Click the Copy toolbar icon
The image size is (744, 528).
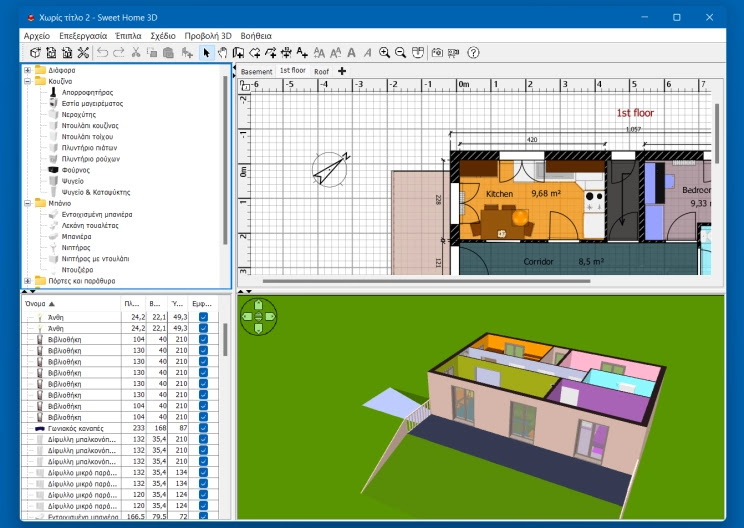pos(152,53)
